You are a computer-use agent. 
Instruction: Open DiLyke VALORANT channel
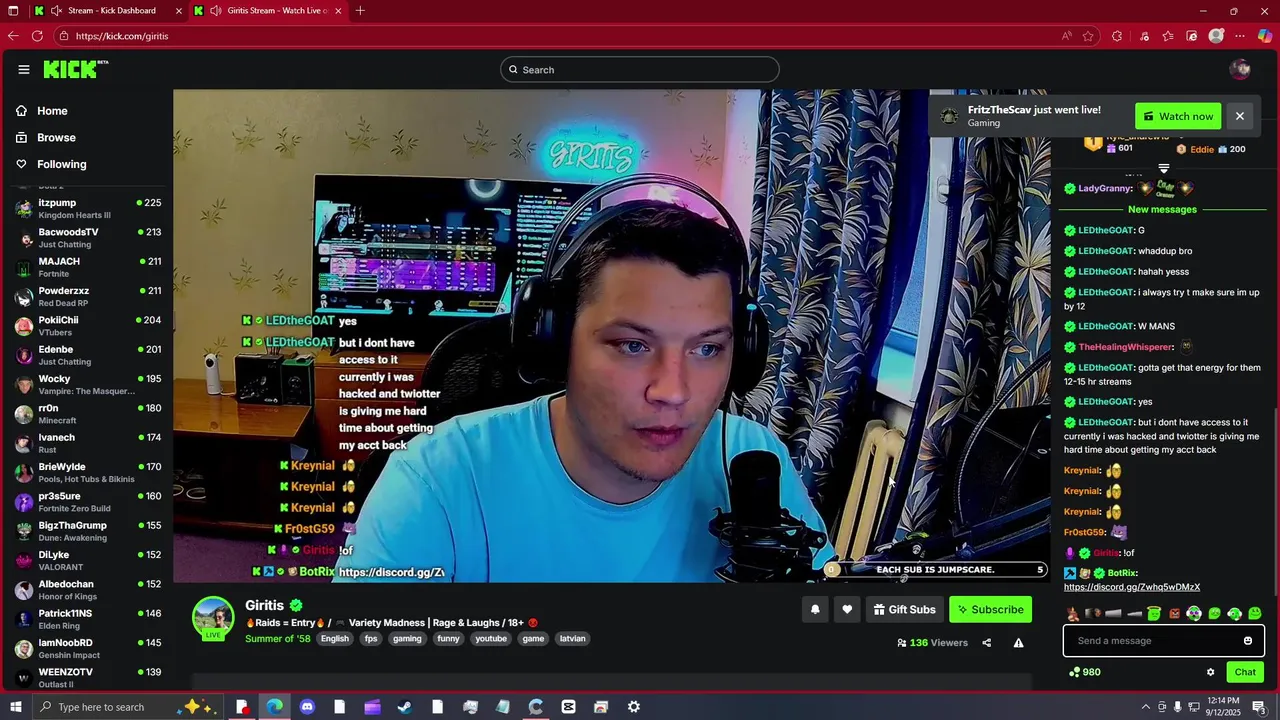(x=88, y=560)
